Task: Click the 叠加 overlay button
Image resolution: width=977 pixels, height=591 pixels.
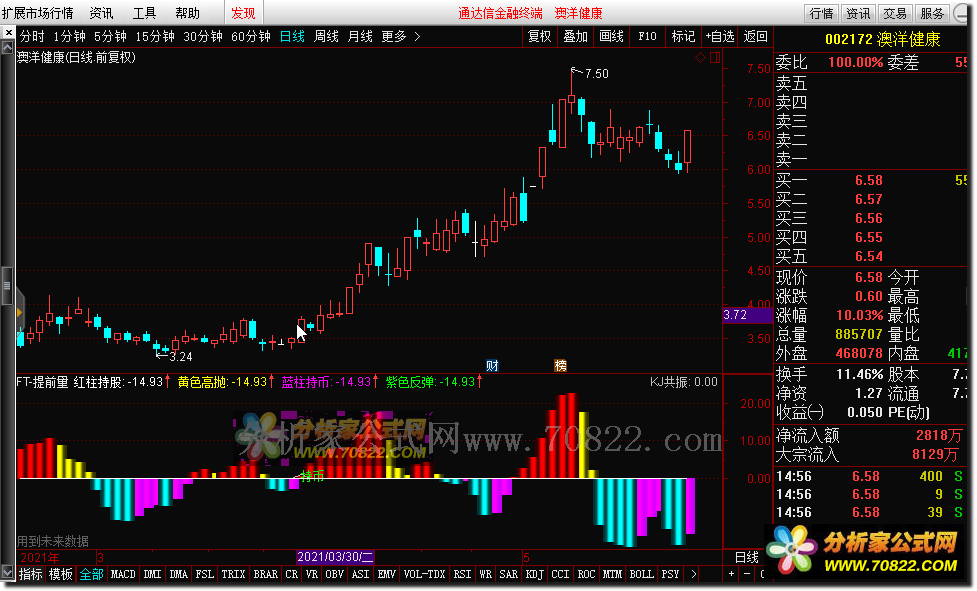Action: [x=576, y=37]
